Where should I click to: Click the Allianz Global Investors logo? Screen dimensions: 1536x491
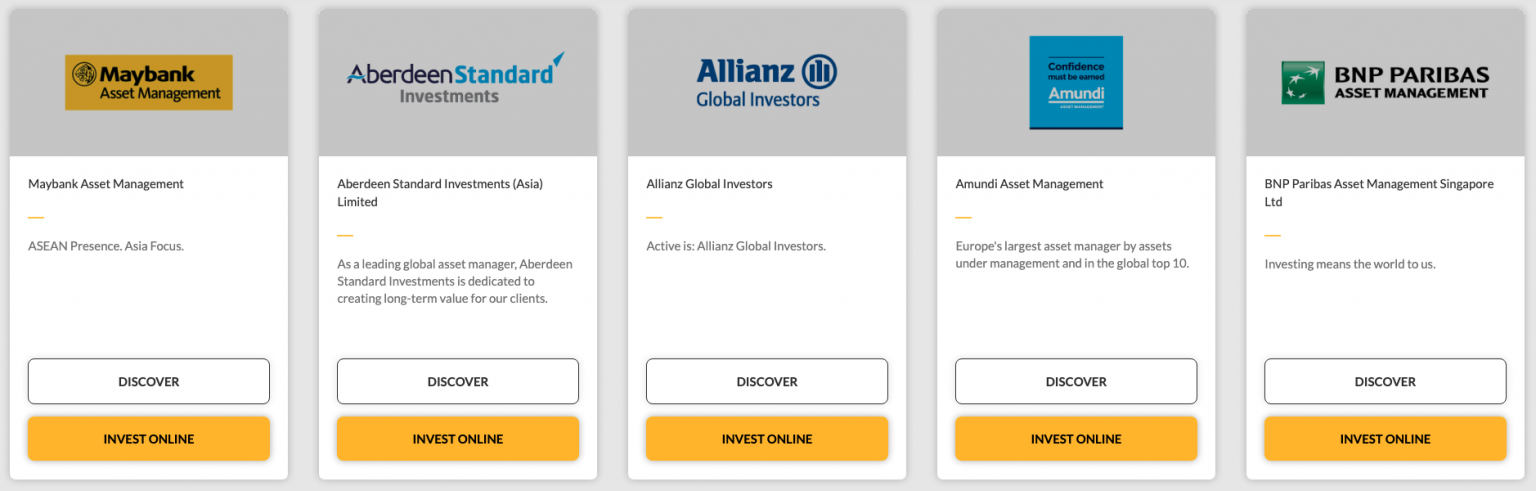pos(766,82)
